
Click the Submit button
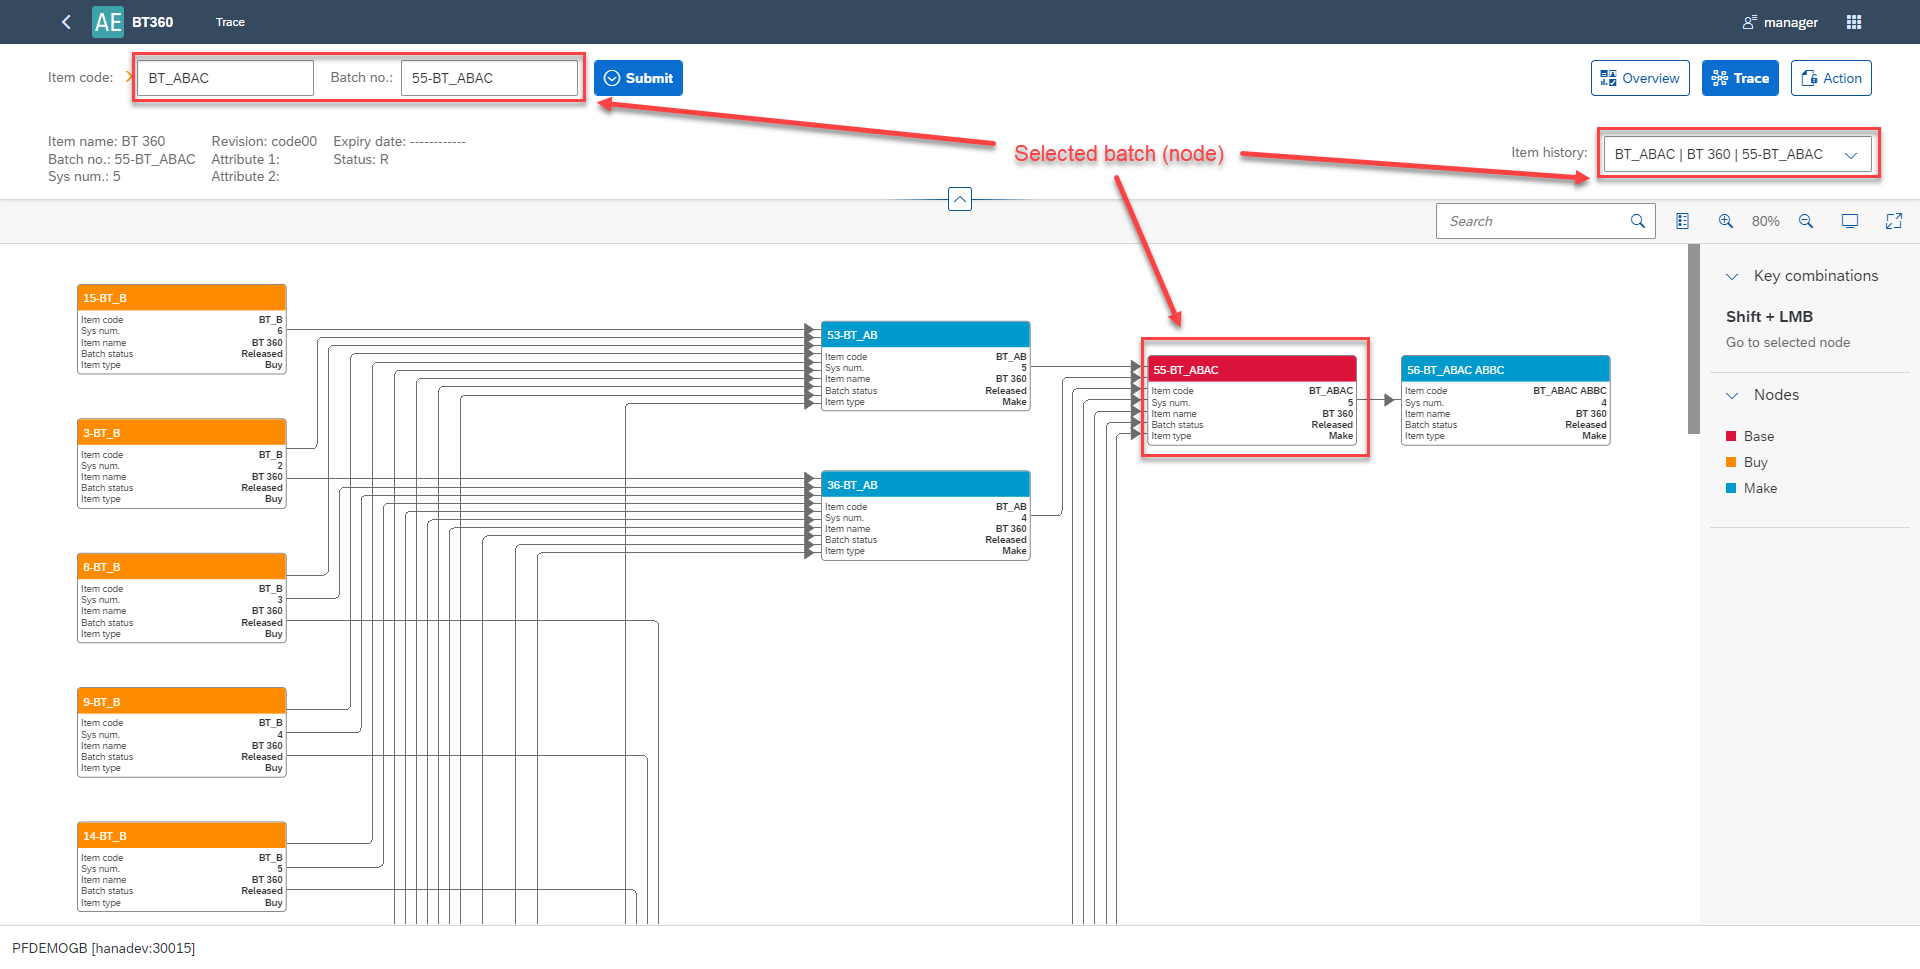(638, 77)
